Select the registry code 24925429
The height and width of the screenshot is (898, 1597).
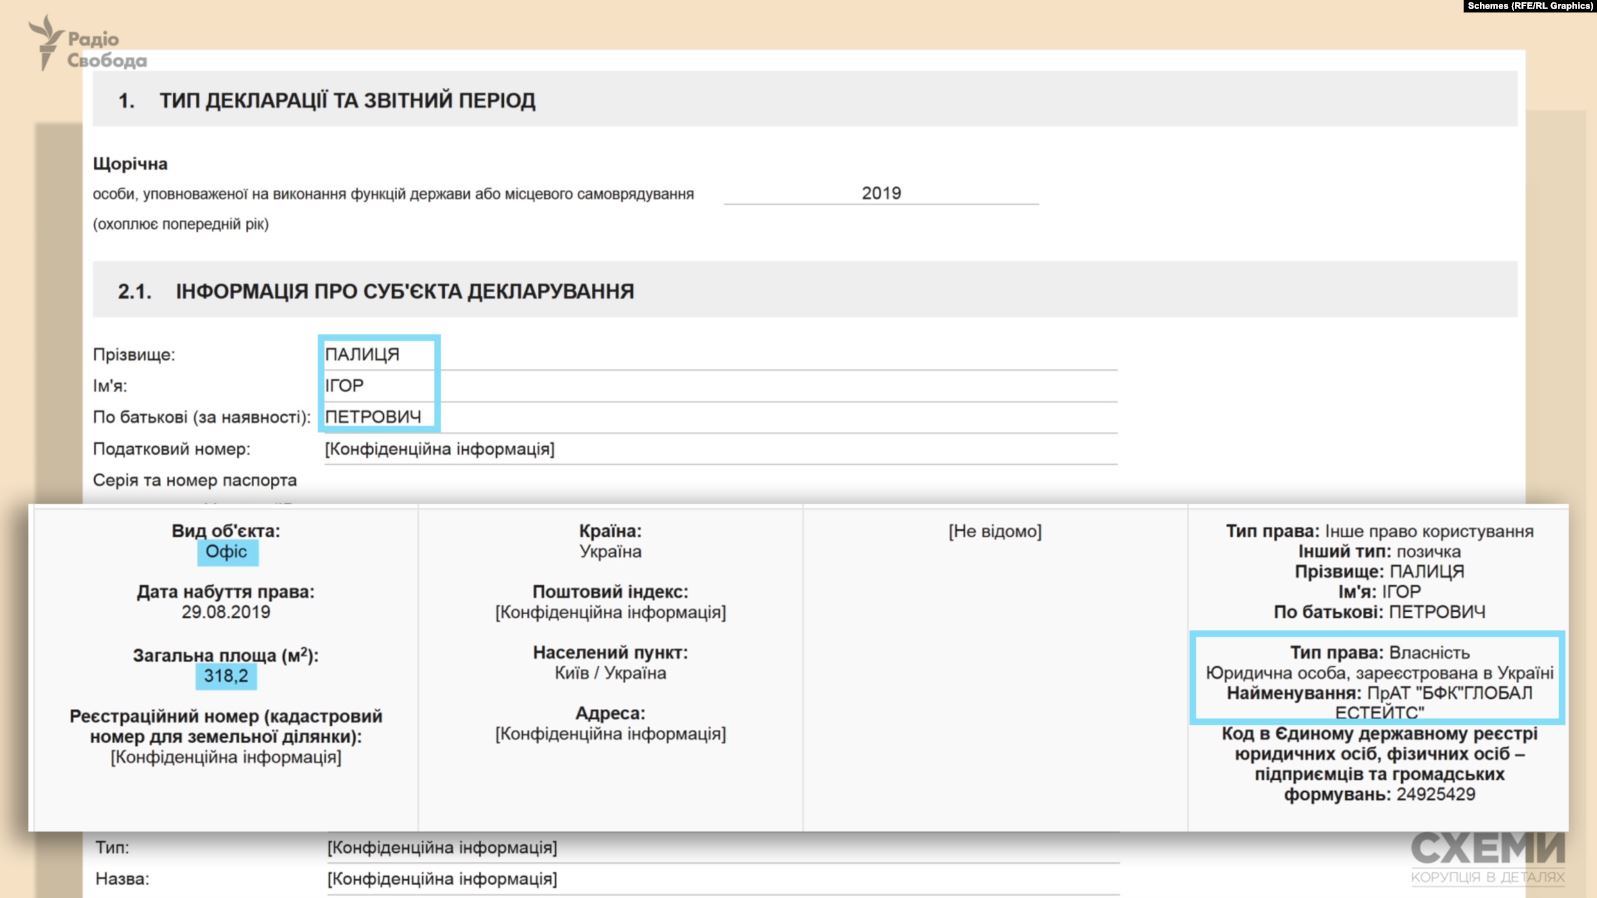[x=1435, y=795]
